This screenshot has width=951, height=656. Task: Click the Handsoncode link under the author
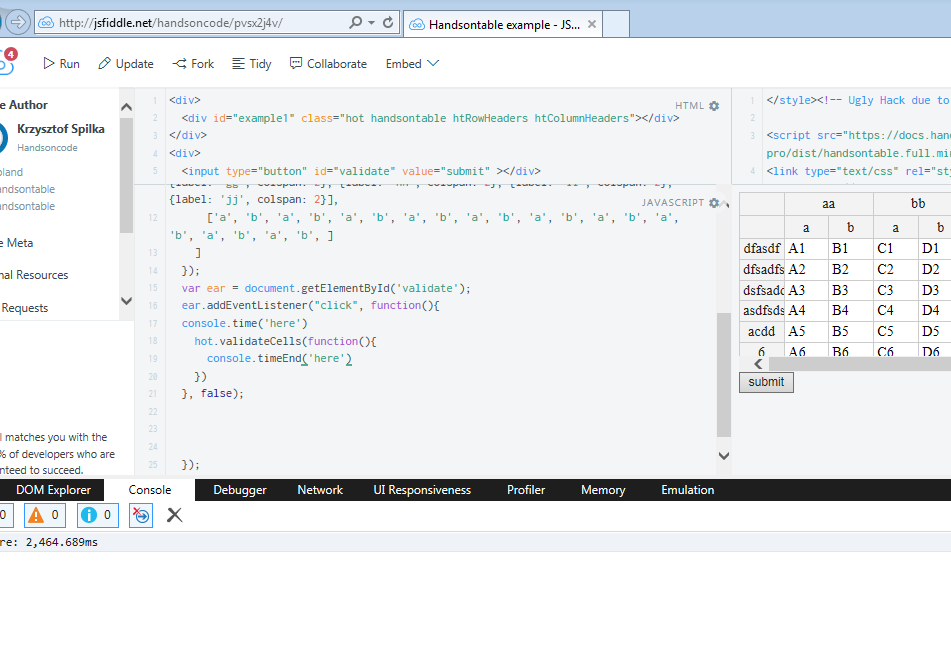[47, 148]
